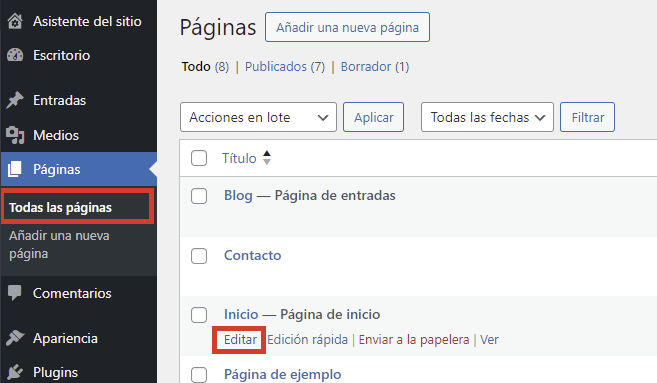The image size is (657, 383).
Task: Check the Inicio page row checkbox
Action: [x=199, y=315]
